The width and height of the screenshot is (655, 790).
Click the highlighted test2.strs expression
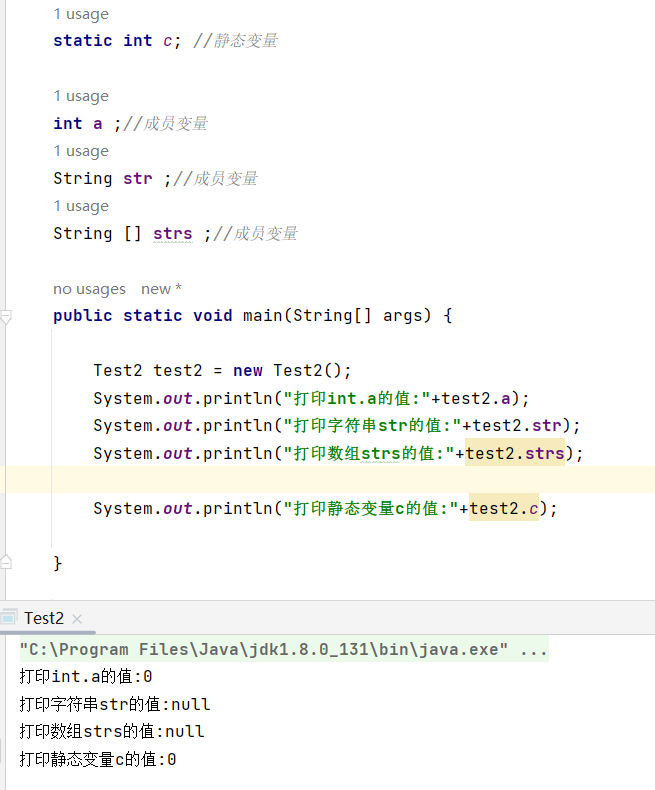click(x=514, y=453)
